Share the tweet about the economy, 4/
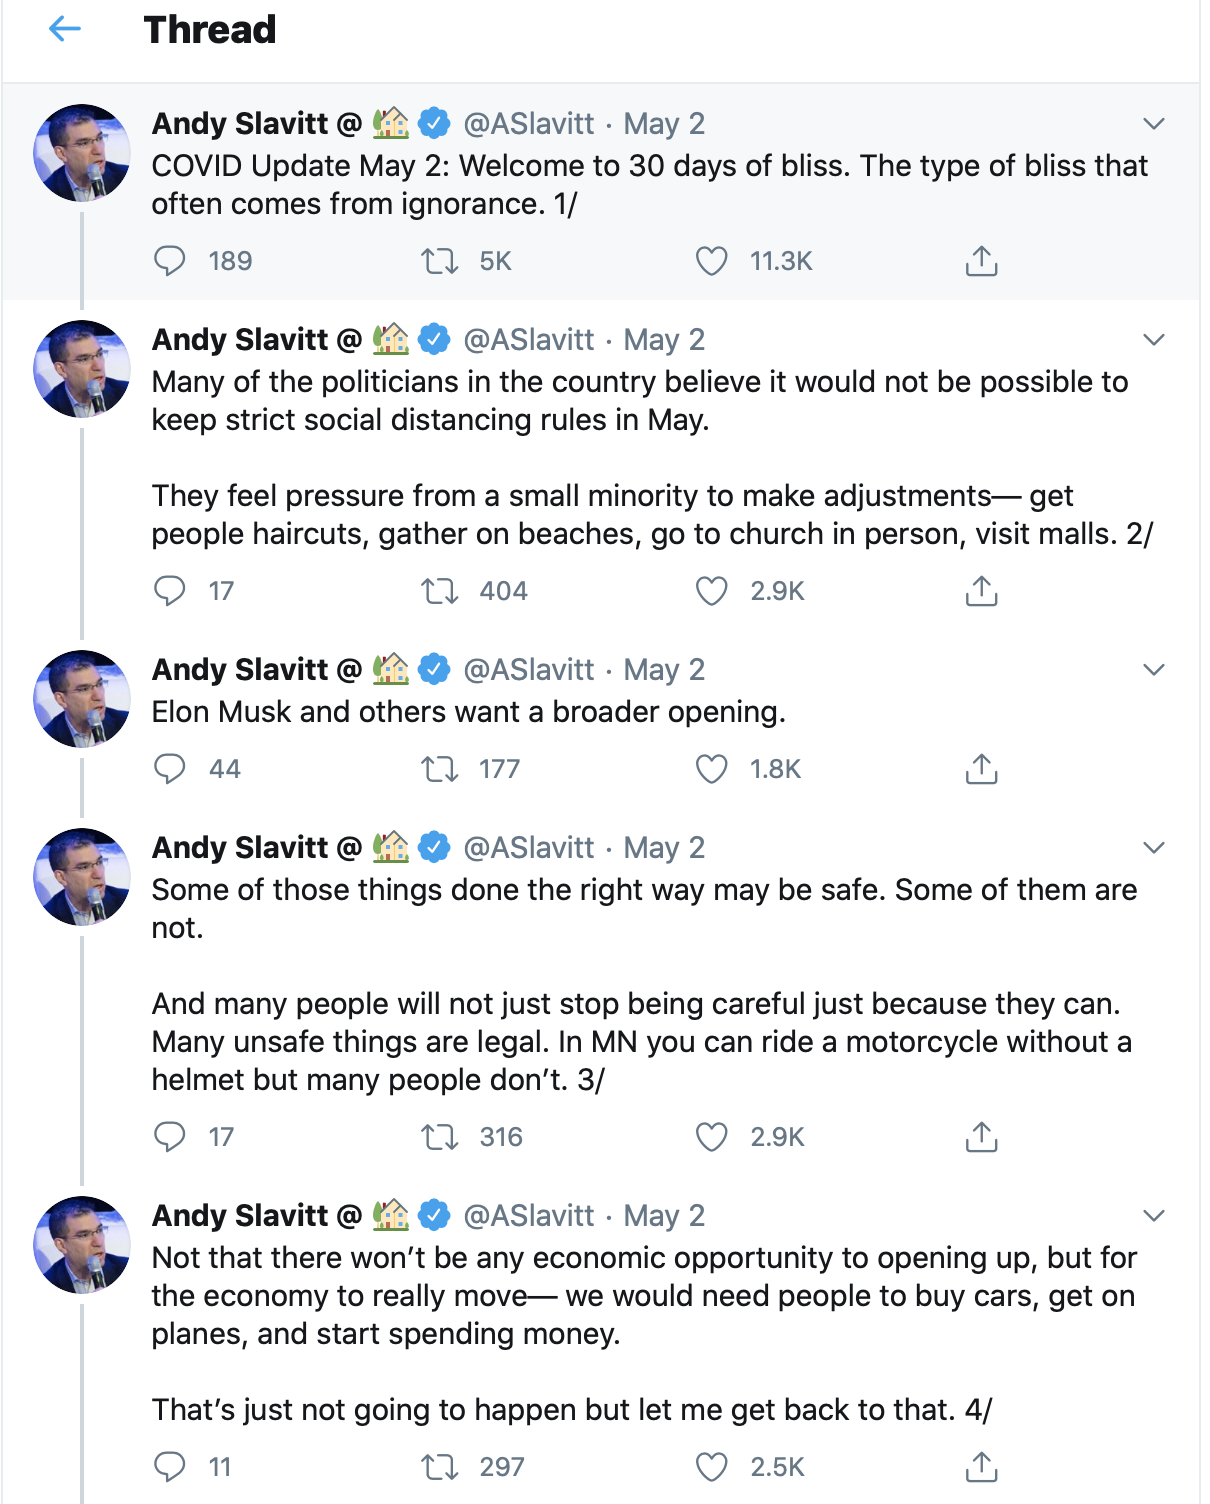Image resolution: width=1210 pixels, height=1504 pixels. pos(981,1467)
